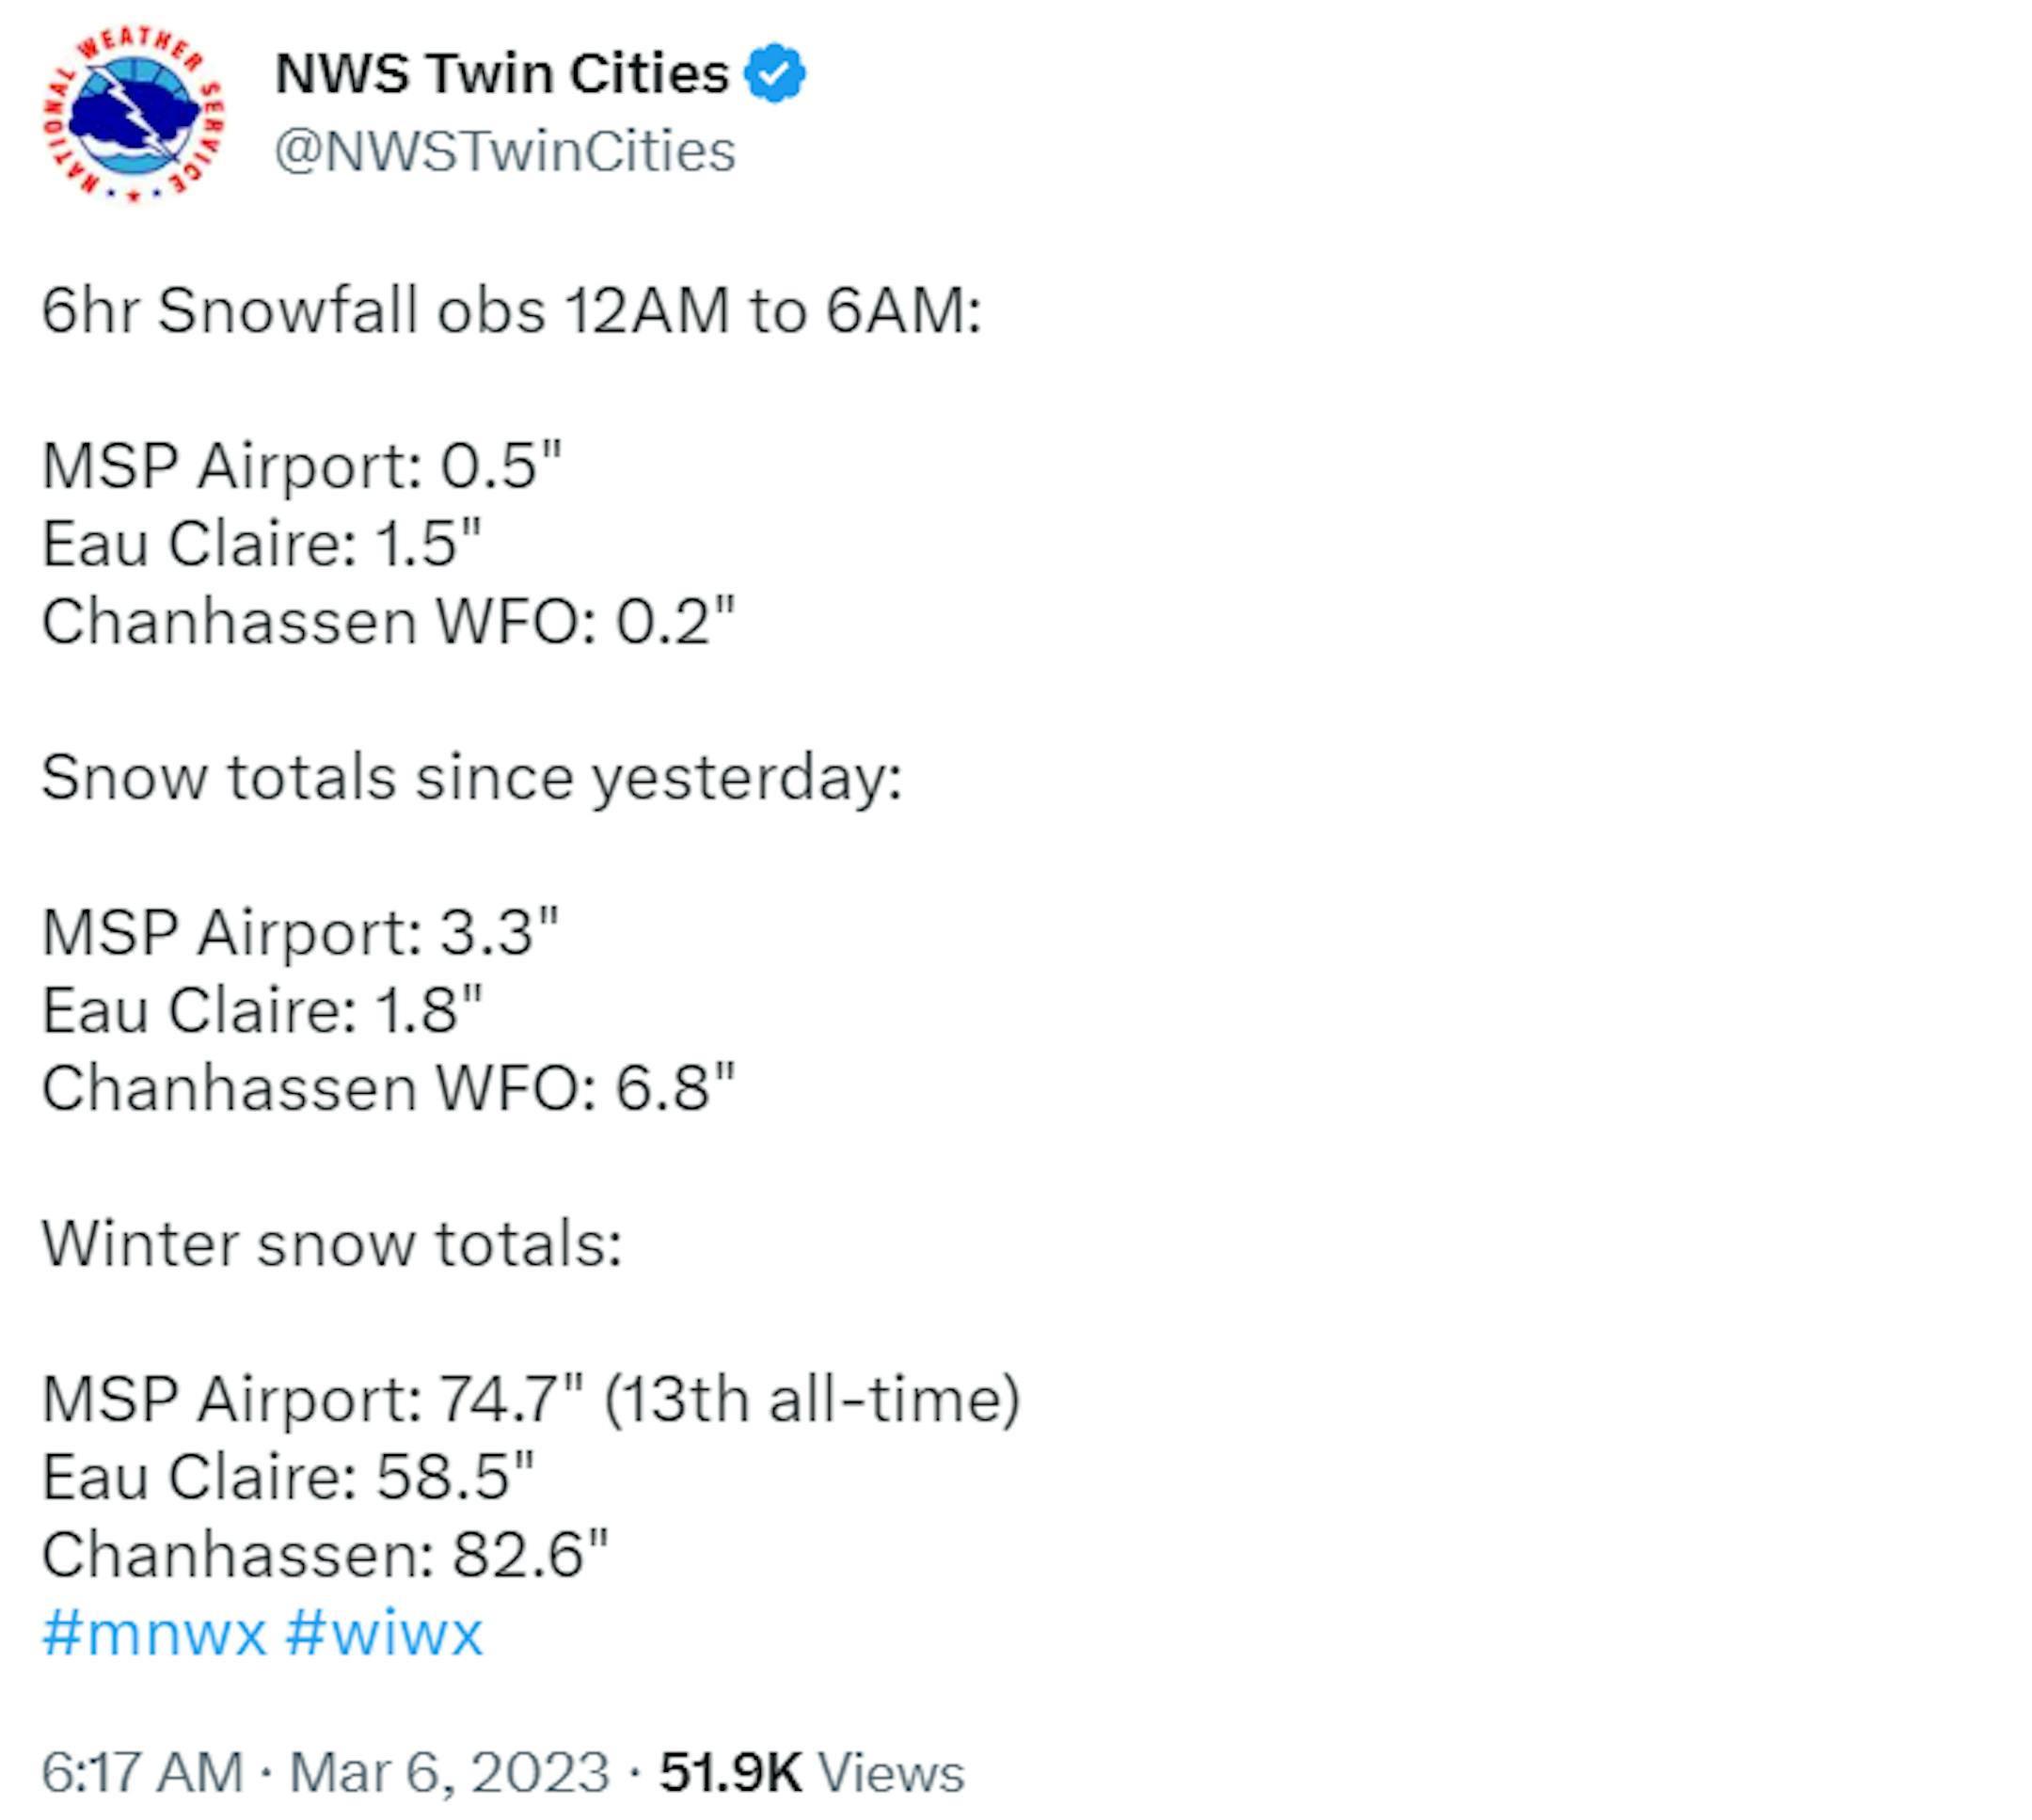Screen dimensions: 2032x1820
Task: Click the 'Winter snow totals' heading
Action: (332, 1244)
